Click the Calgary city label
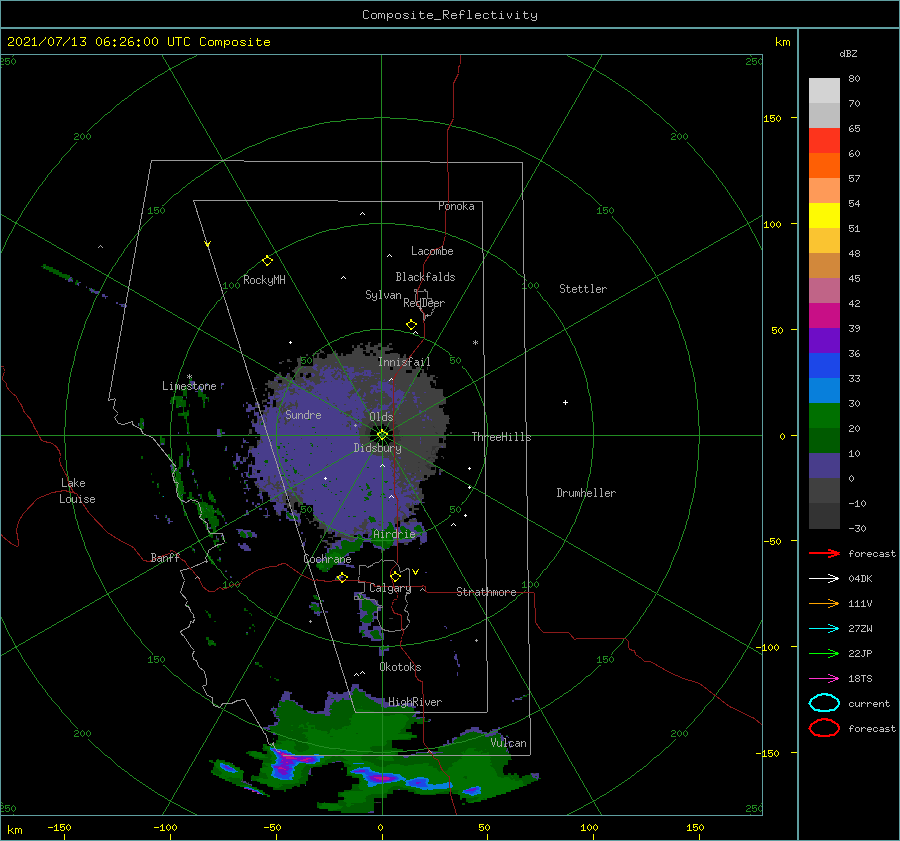The image size is (900, 841). pos(390,588)
